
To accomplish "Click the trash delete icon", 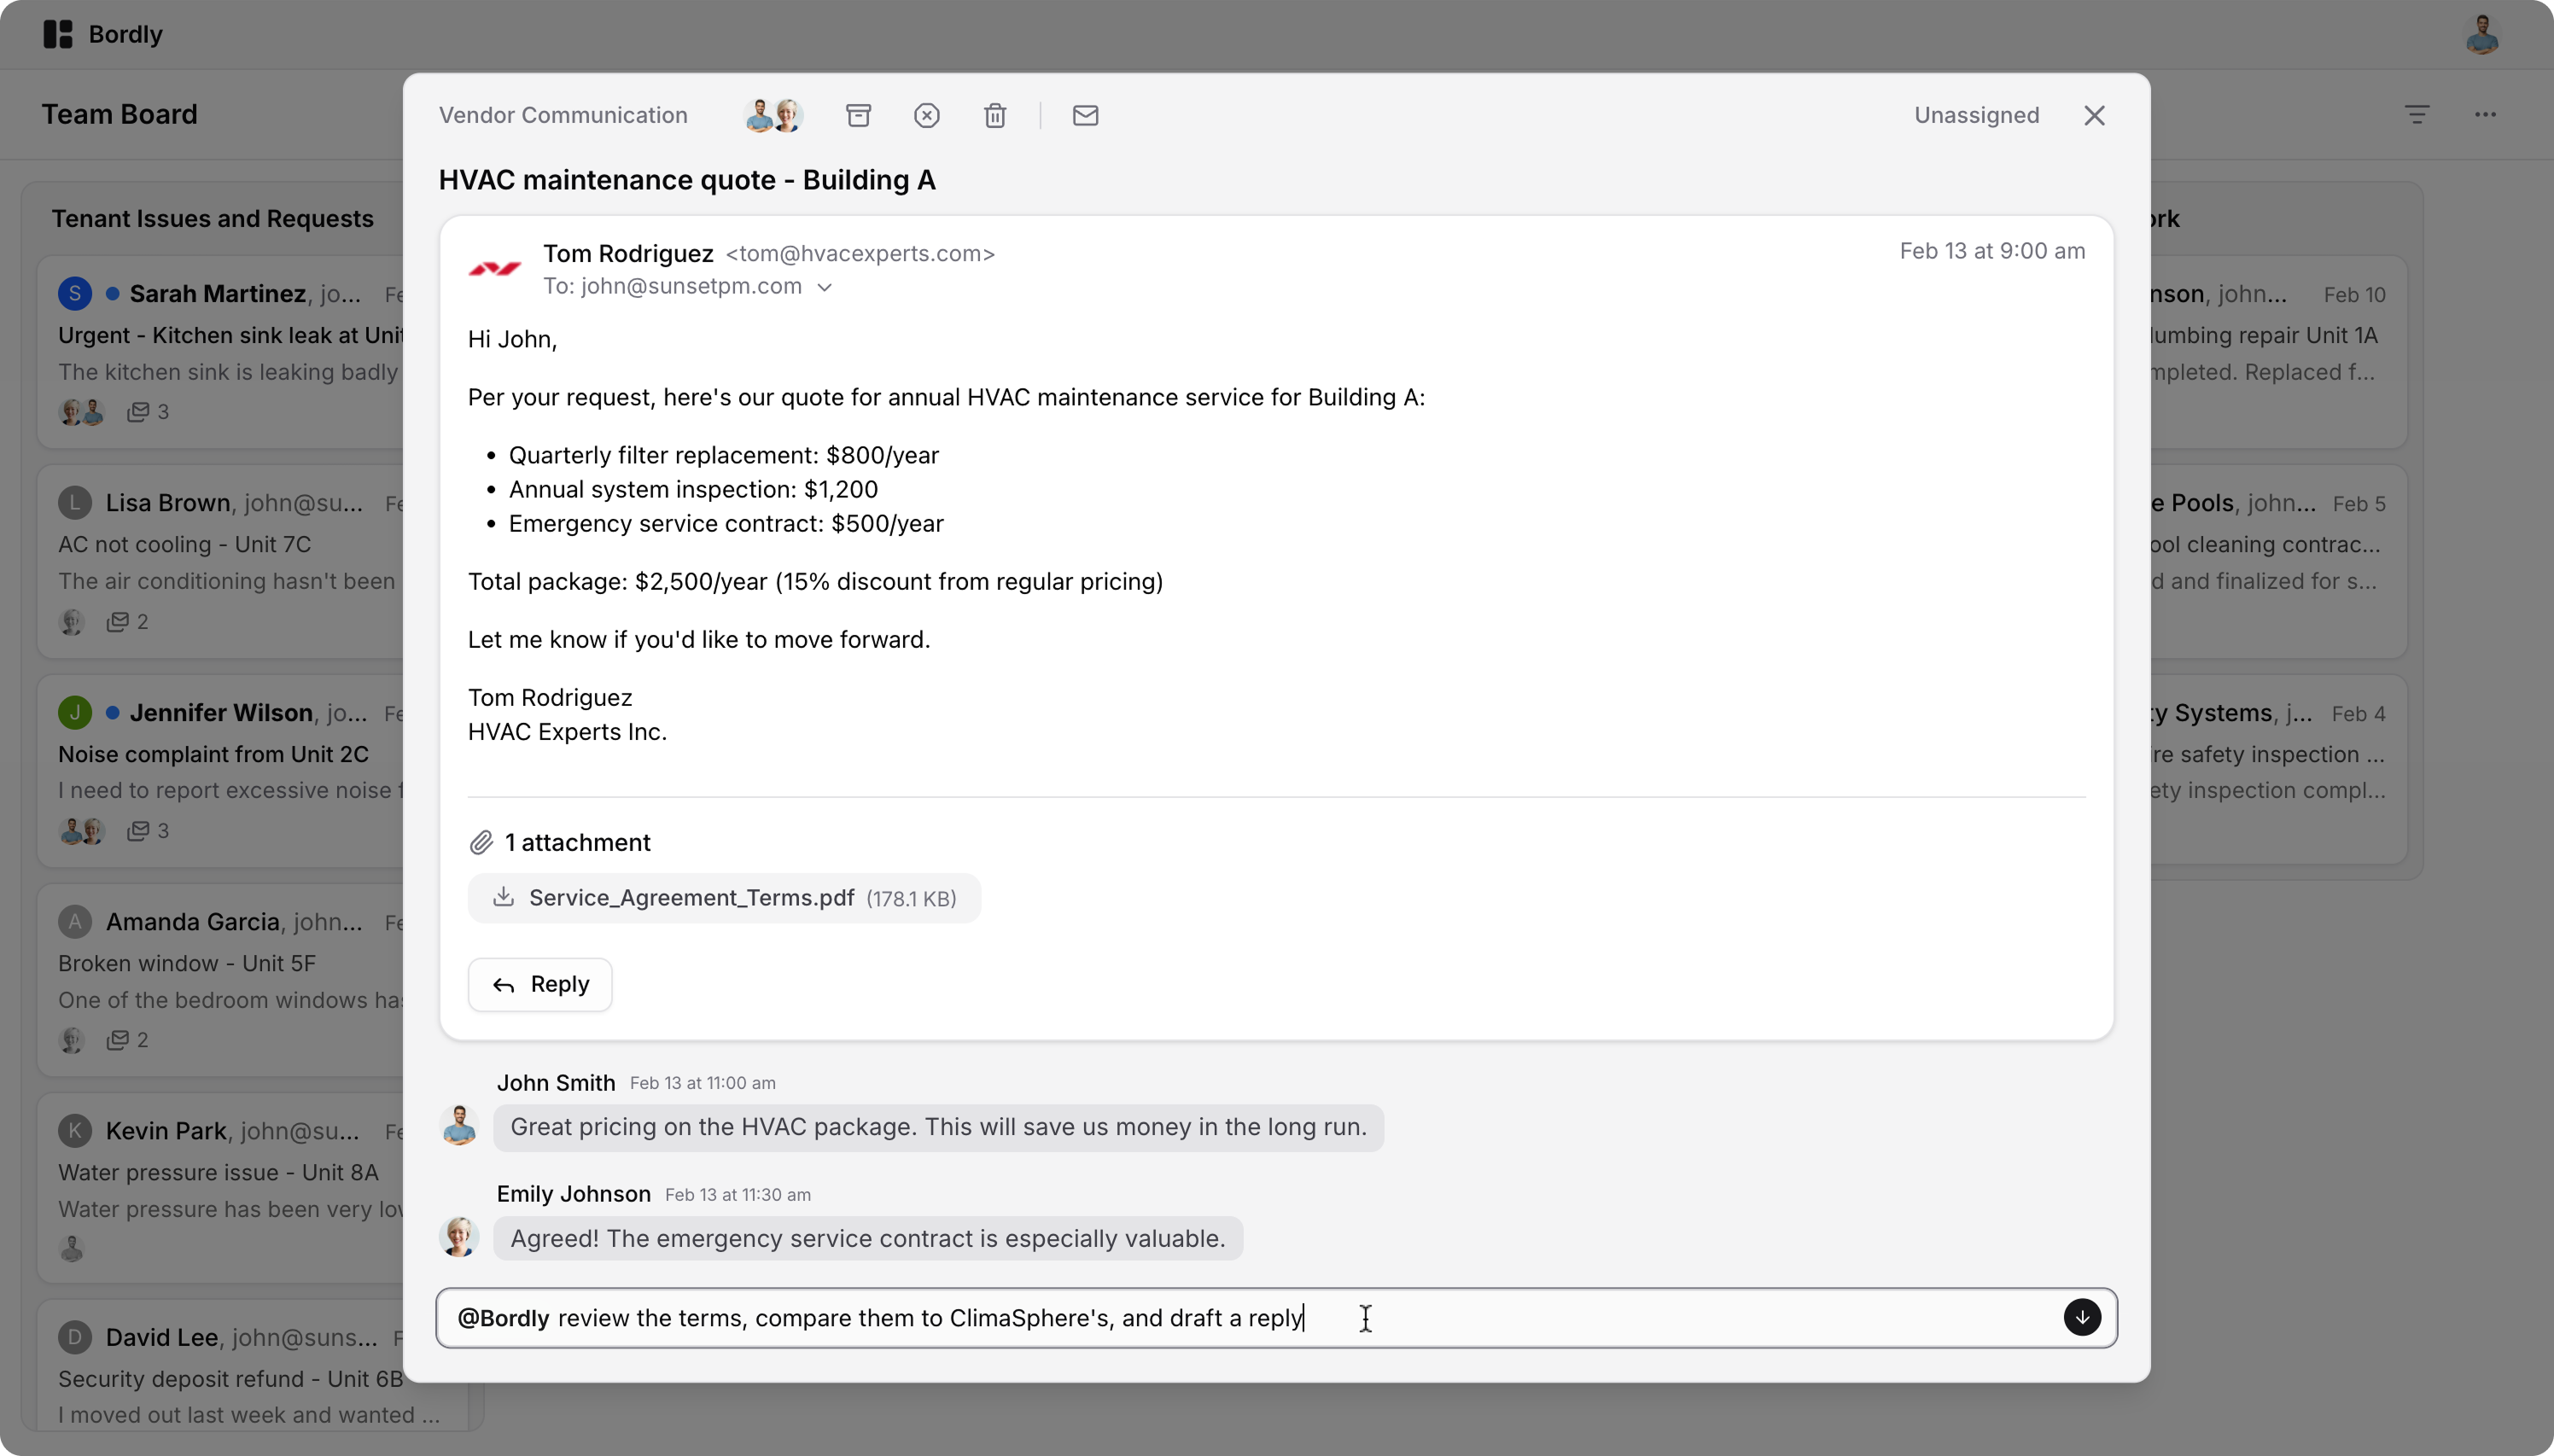I will tap(994, 115).
